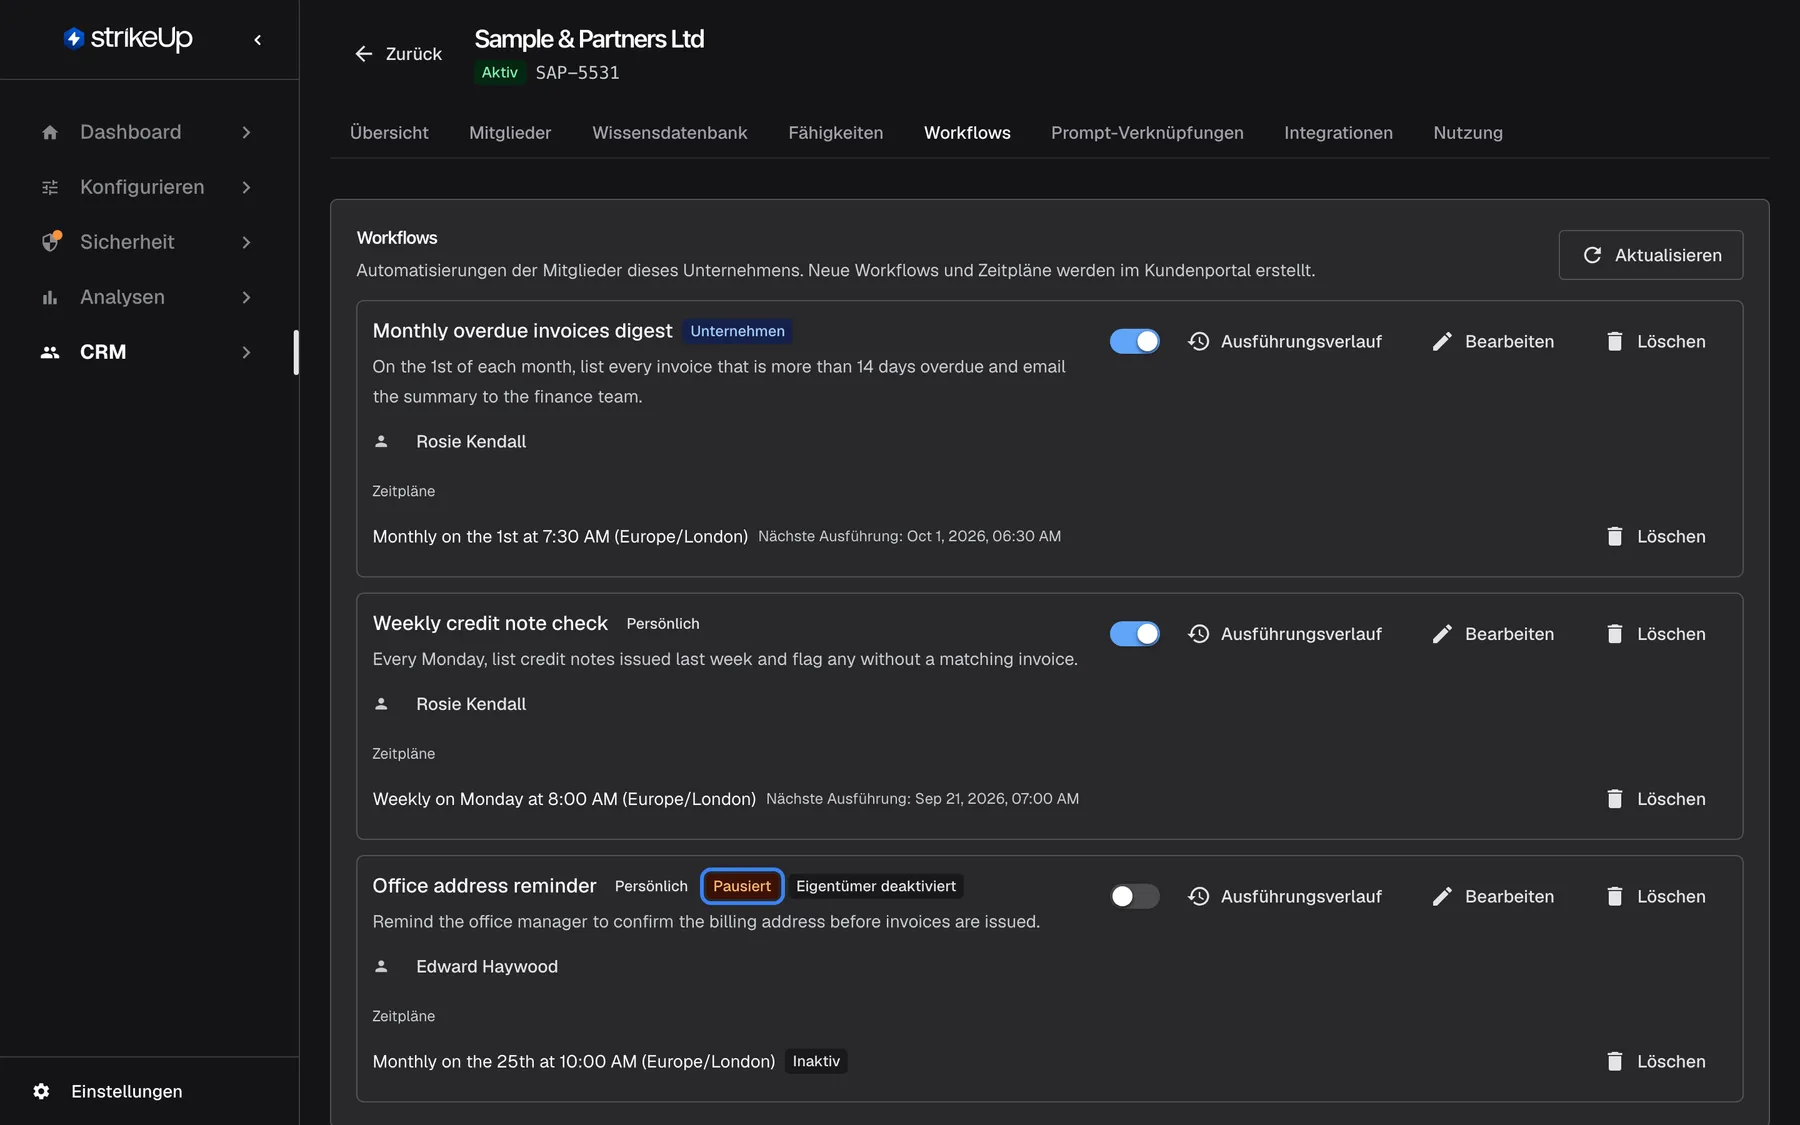
Task: Click the Sicherheit shield icon
Action: pyautogui.click(x=50, y=242)
